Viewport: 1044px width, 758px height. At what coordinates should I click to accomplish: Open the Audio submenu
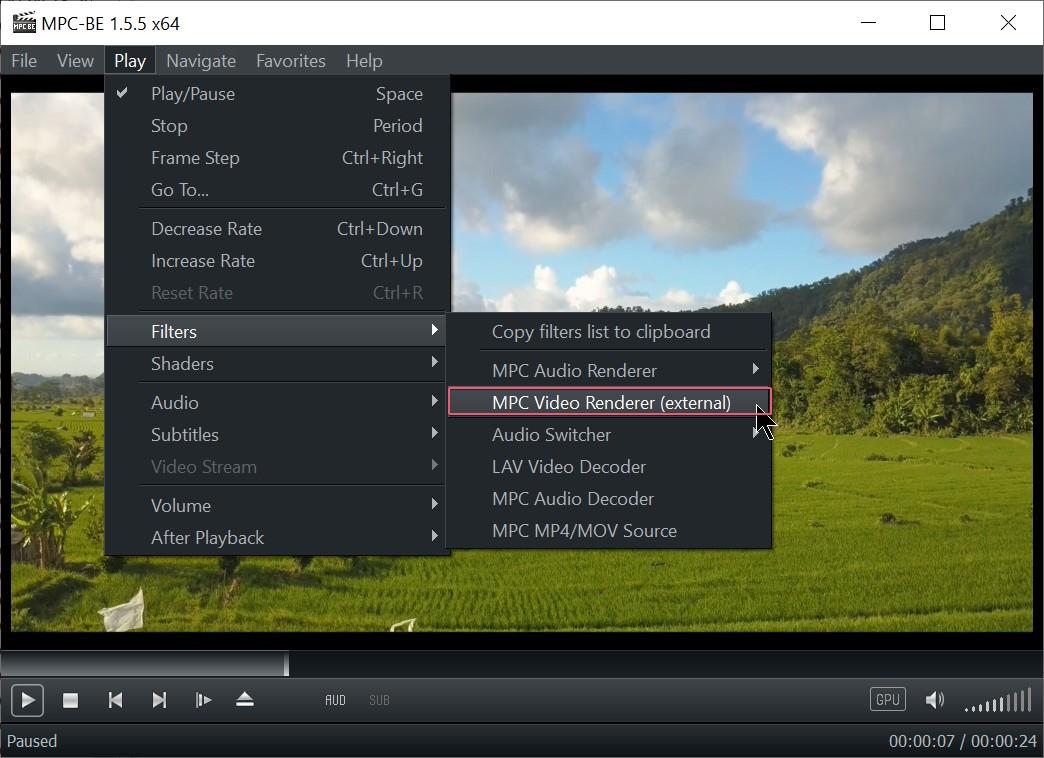(175, 402)
